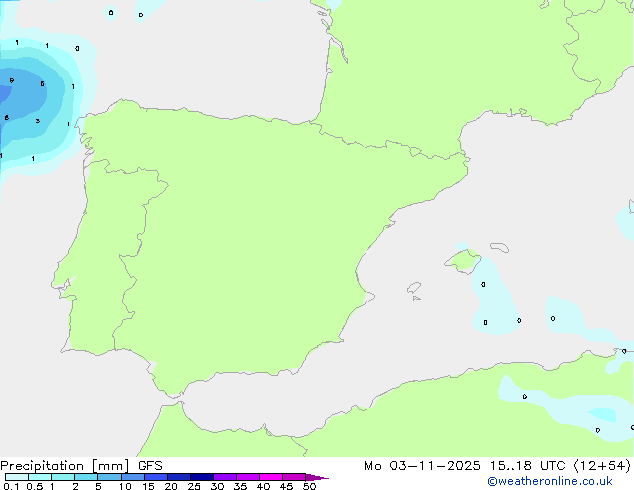Click the 0.1–0.5 mm palest legend swatch

17,477
